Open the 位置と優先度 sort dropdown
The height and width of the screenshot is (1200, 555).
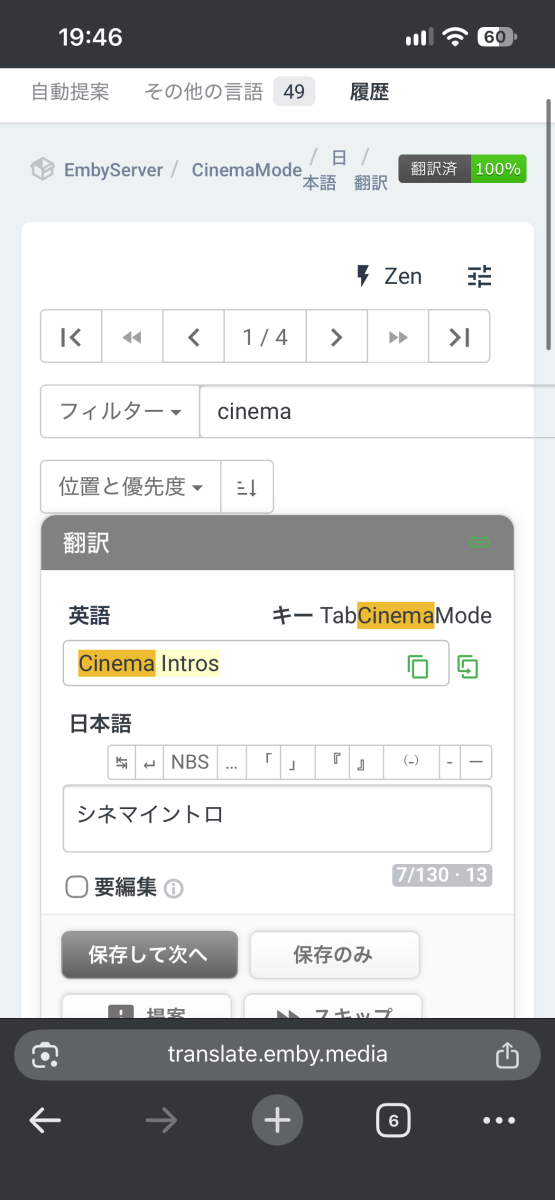pyautogui.click(x=131, y=487)
